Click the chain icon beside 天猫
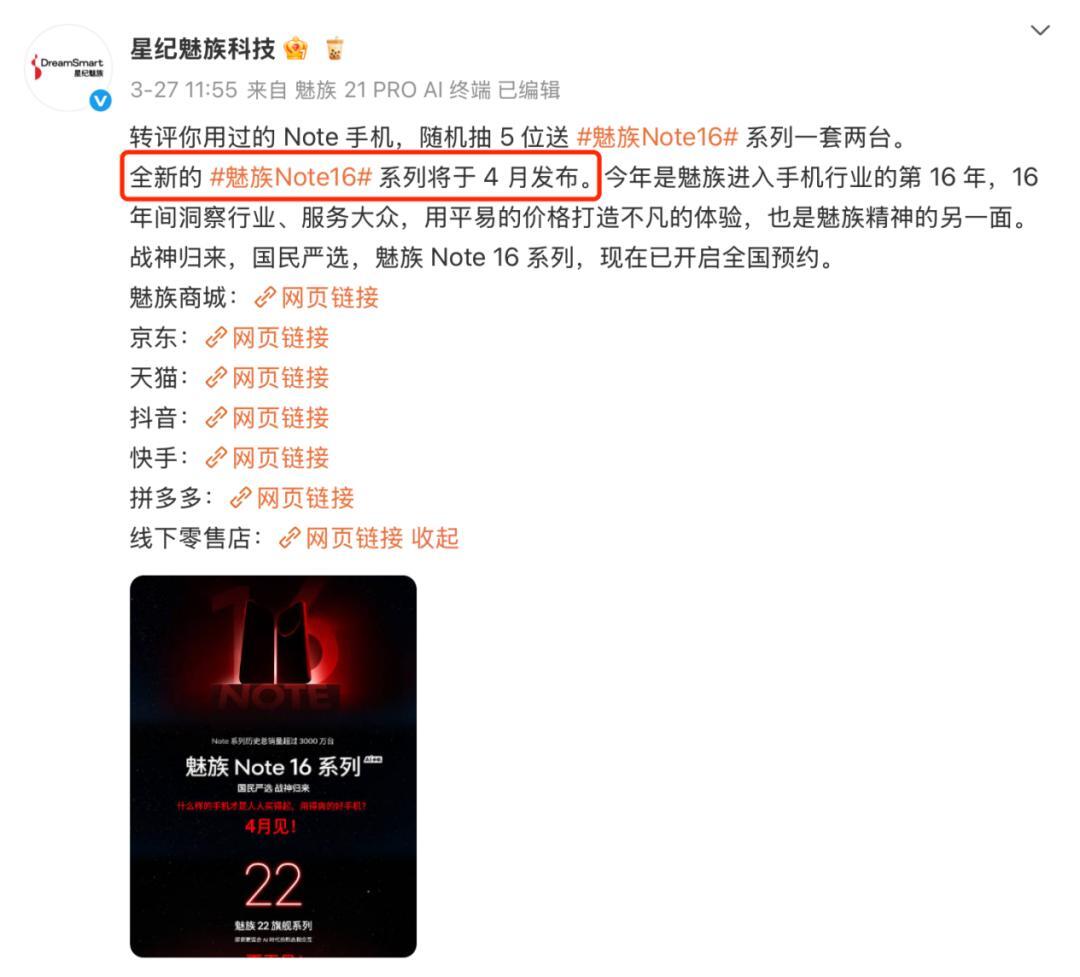Viewport: 1080px width, 977px height. pyautogui.click(x=216, y=378)
